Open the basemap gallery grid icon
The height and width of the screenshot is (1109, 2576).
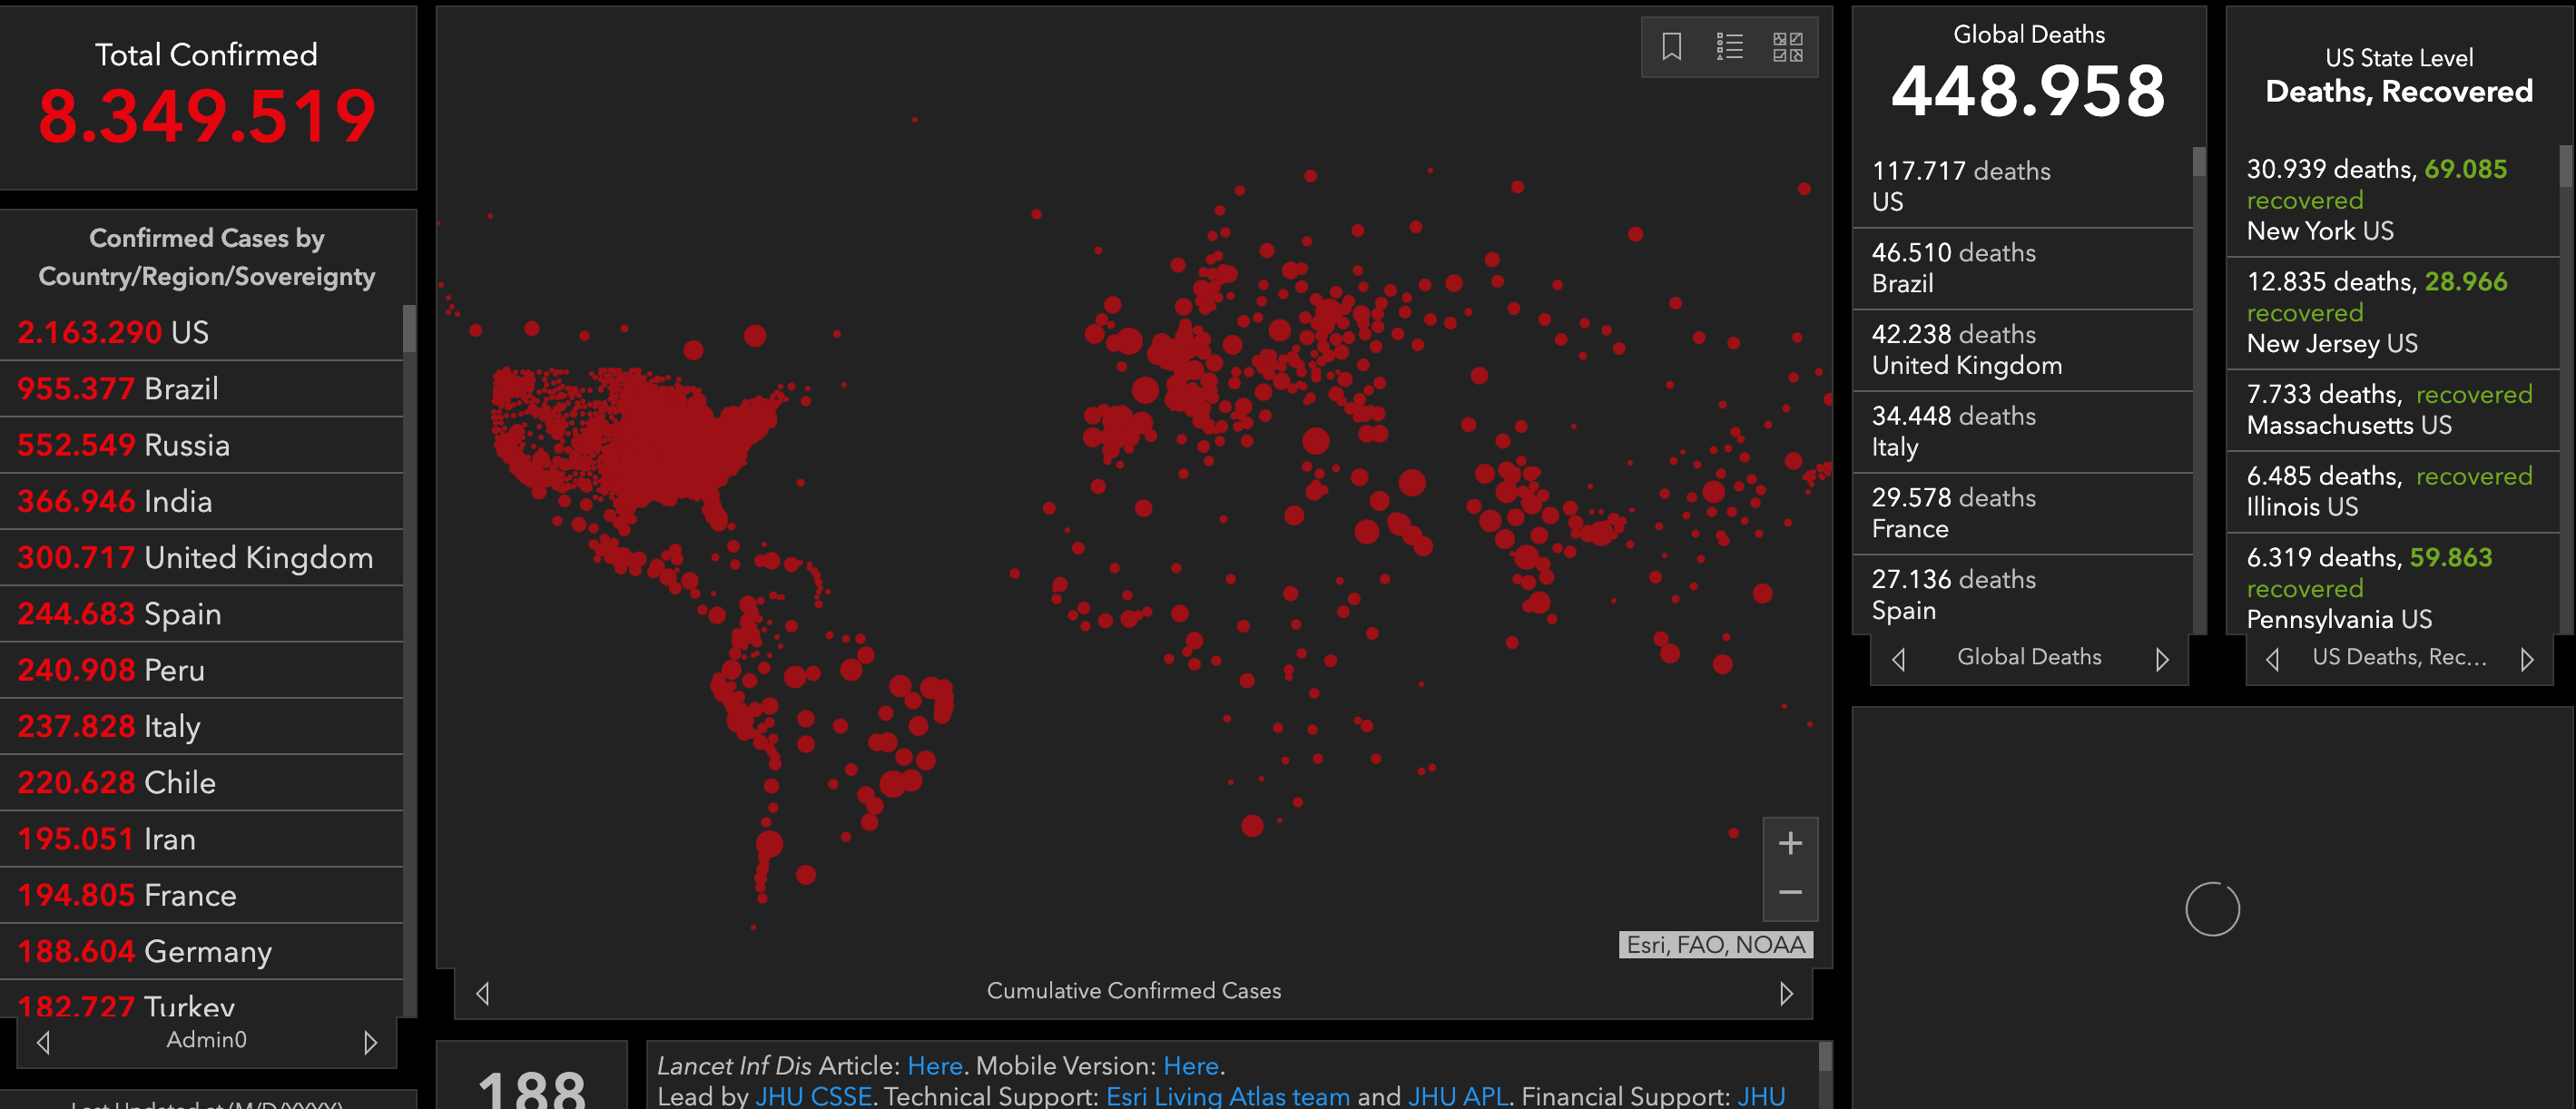[x=1787, y=47]
